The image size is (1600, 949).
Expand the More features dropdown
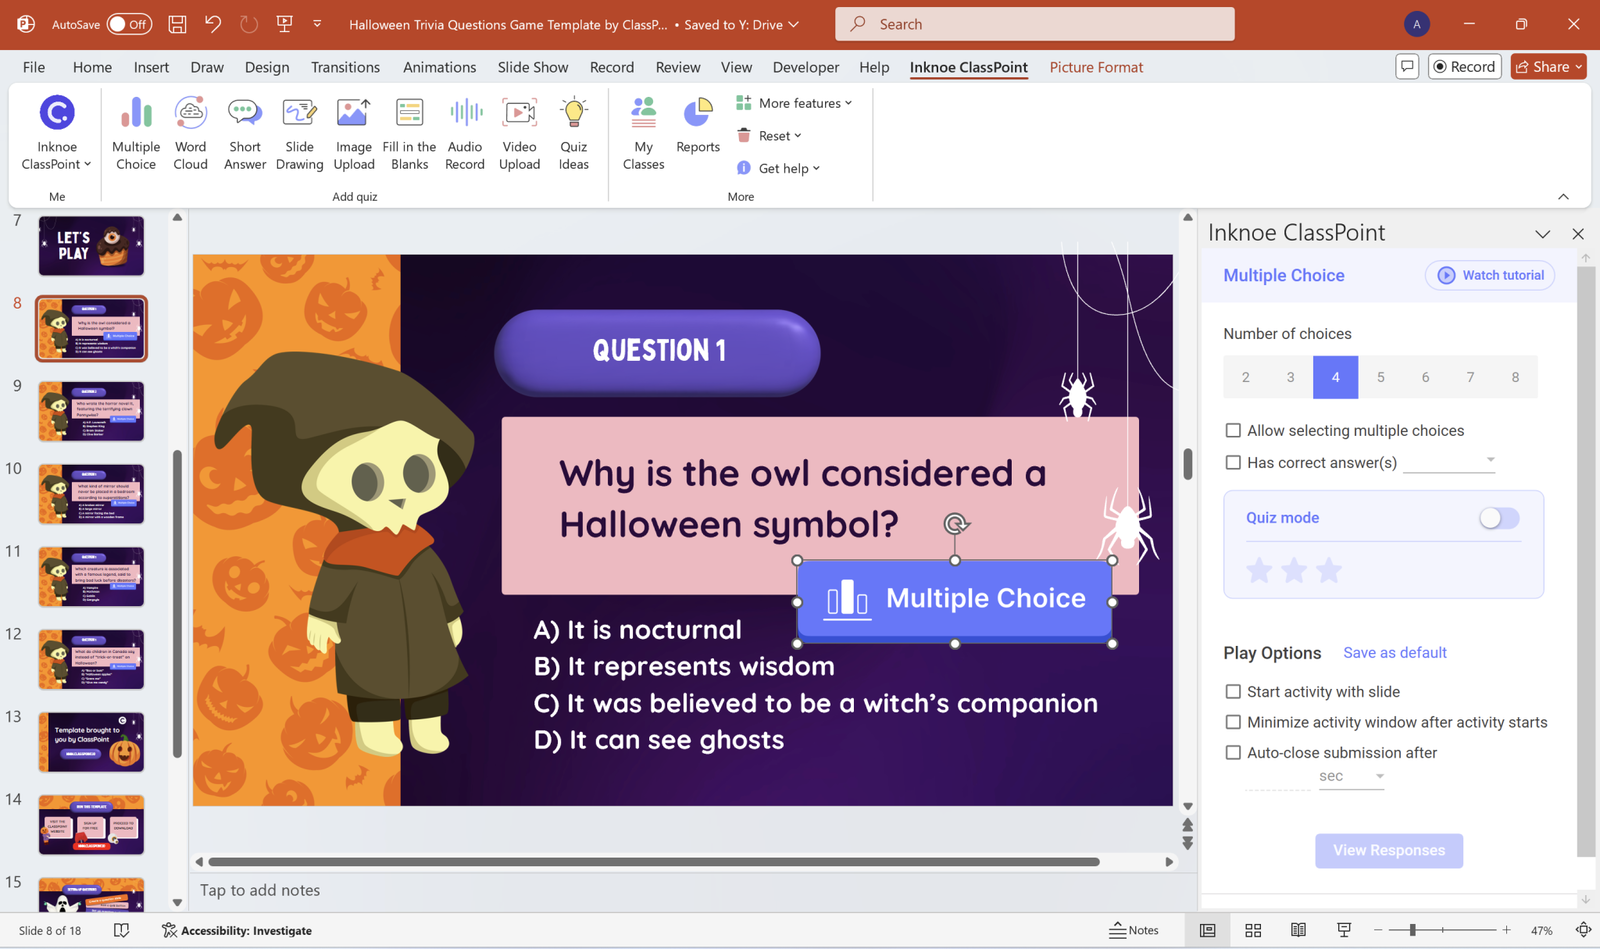[x=795, y=102]
